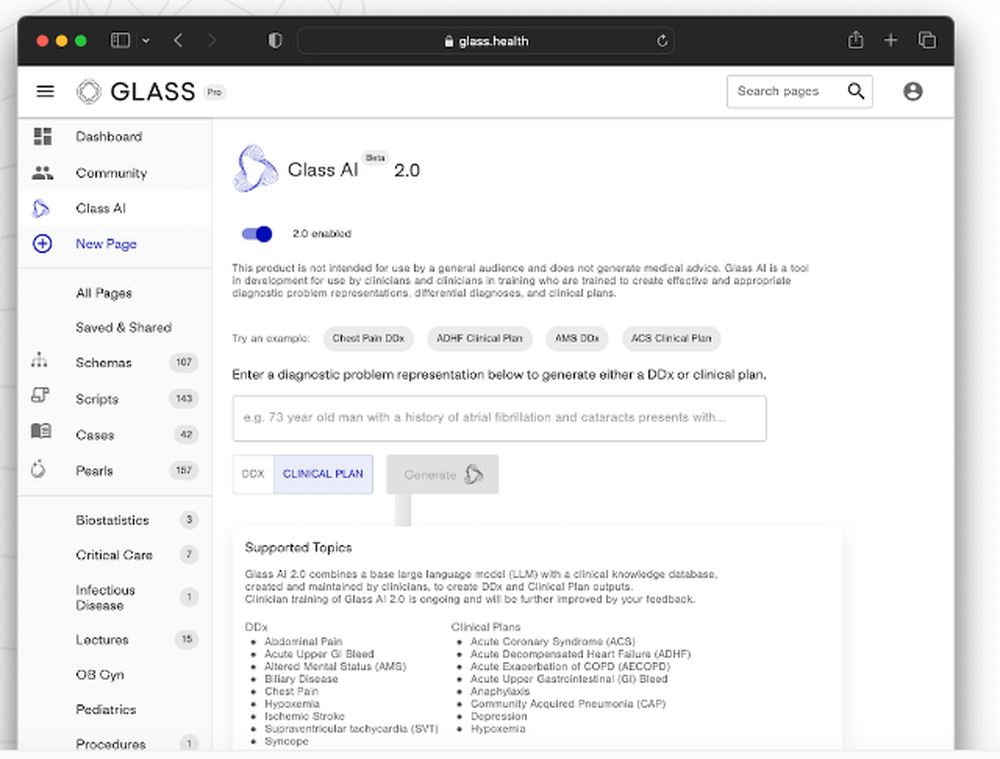Go back with Safari back arrow
This screenshot has width=1000, height=759.
click(x=178, y=41)
